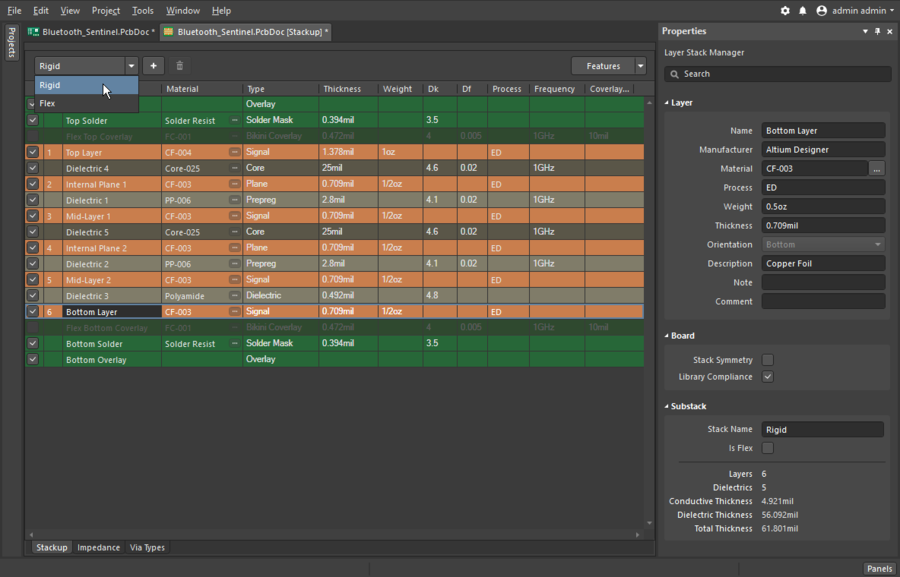Click the Properties Search field
The image size is (900, 577).
coord(777,74)
